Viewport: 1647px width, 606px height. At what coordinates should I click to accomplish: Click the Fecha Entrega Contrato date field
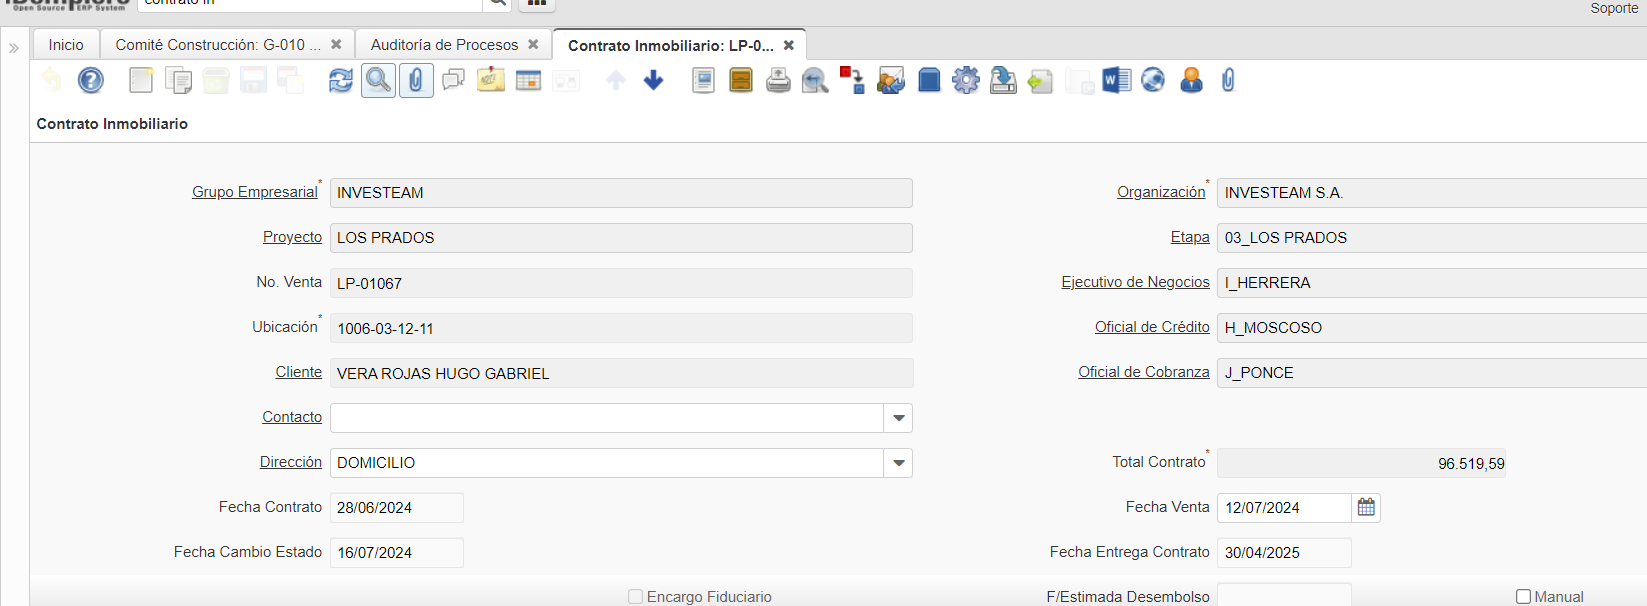pyautogui.click(x=1283, y=553)
